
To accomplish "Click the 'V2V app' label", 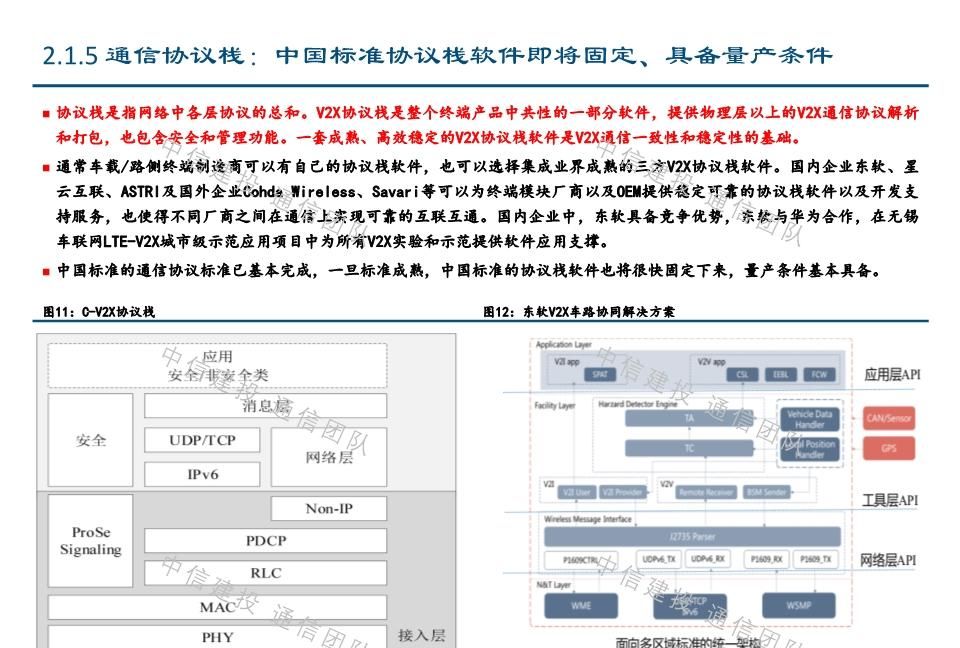I will 711,362.
